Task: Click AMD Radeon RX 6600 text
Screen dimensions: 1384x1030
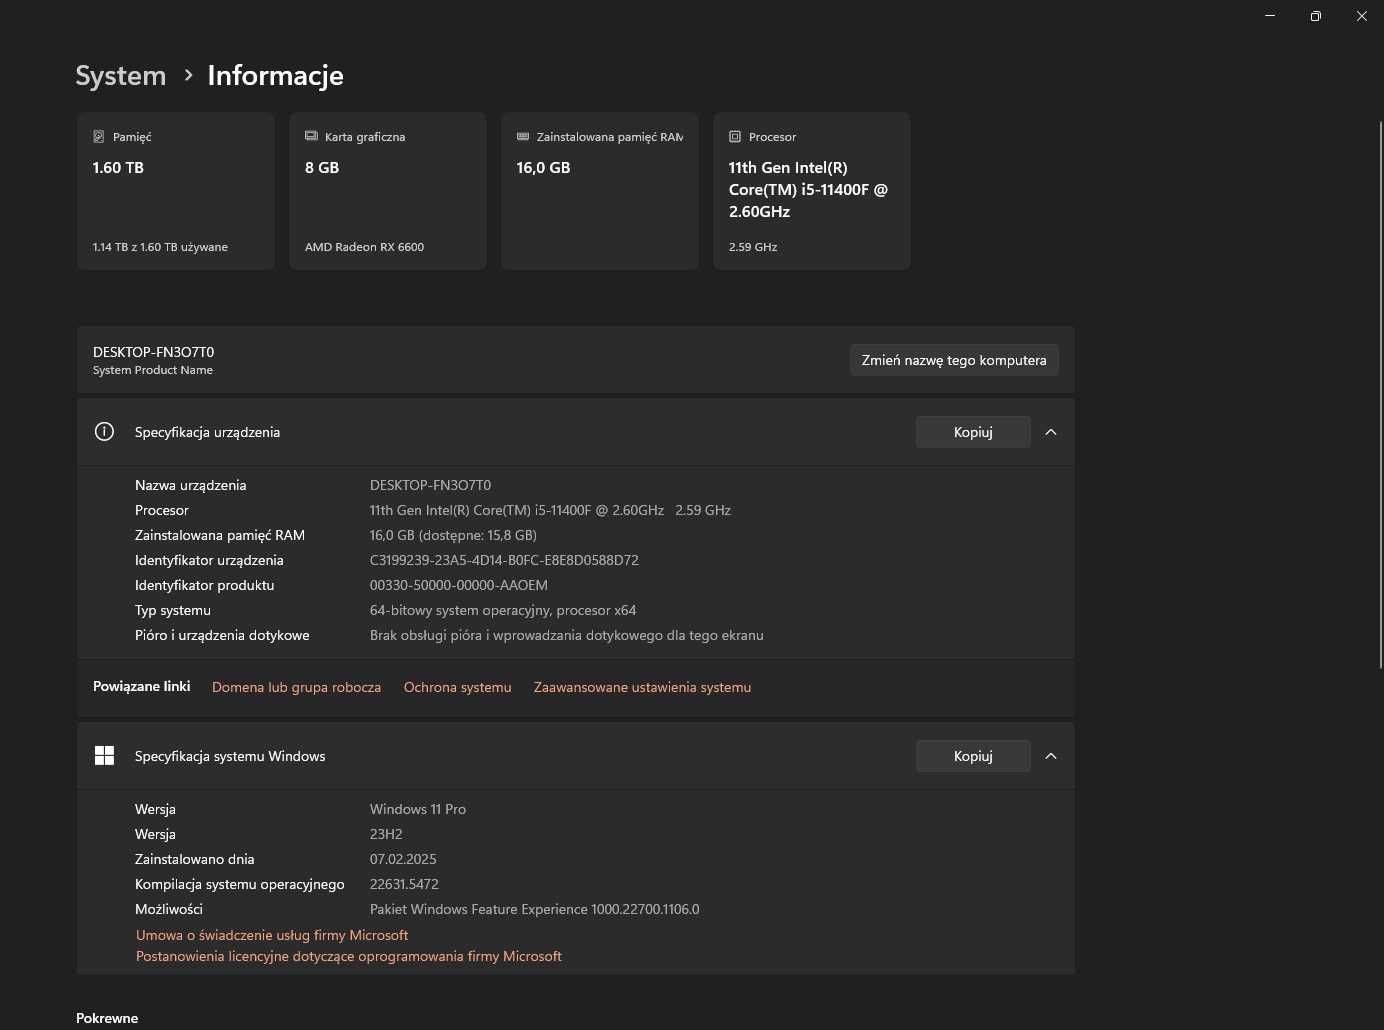Action: point(364,247)
